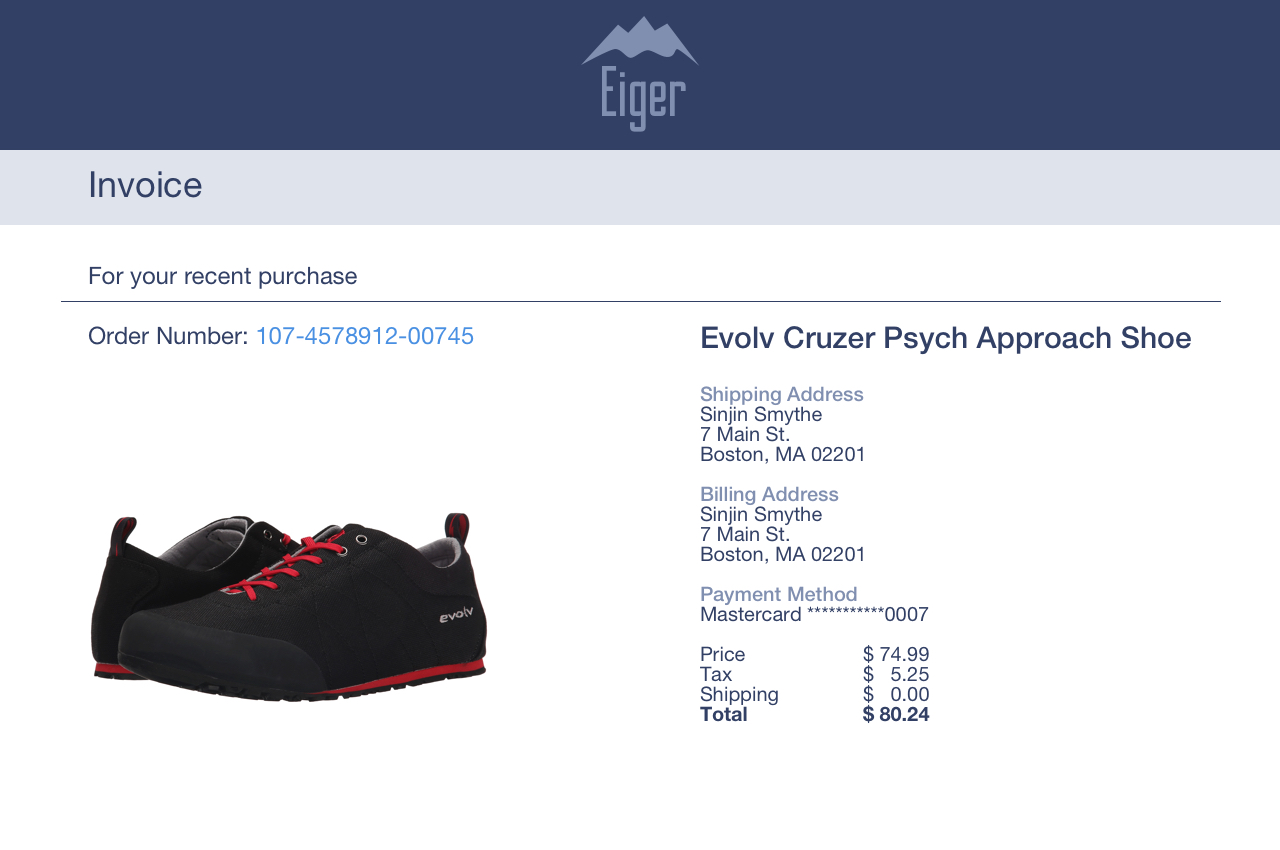This screenshot has height=850, width=1280.
Task: Click the Total amount $80.24
Action: click(x=896, y=714)
